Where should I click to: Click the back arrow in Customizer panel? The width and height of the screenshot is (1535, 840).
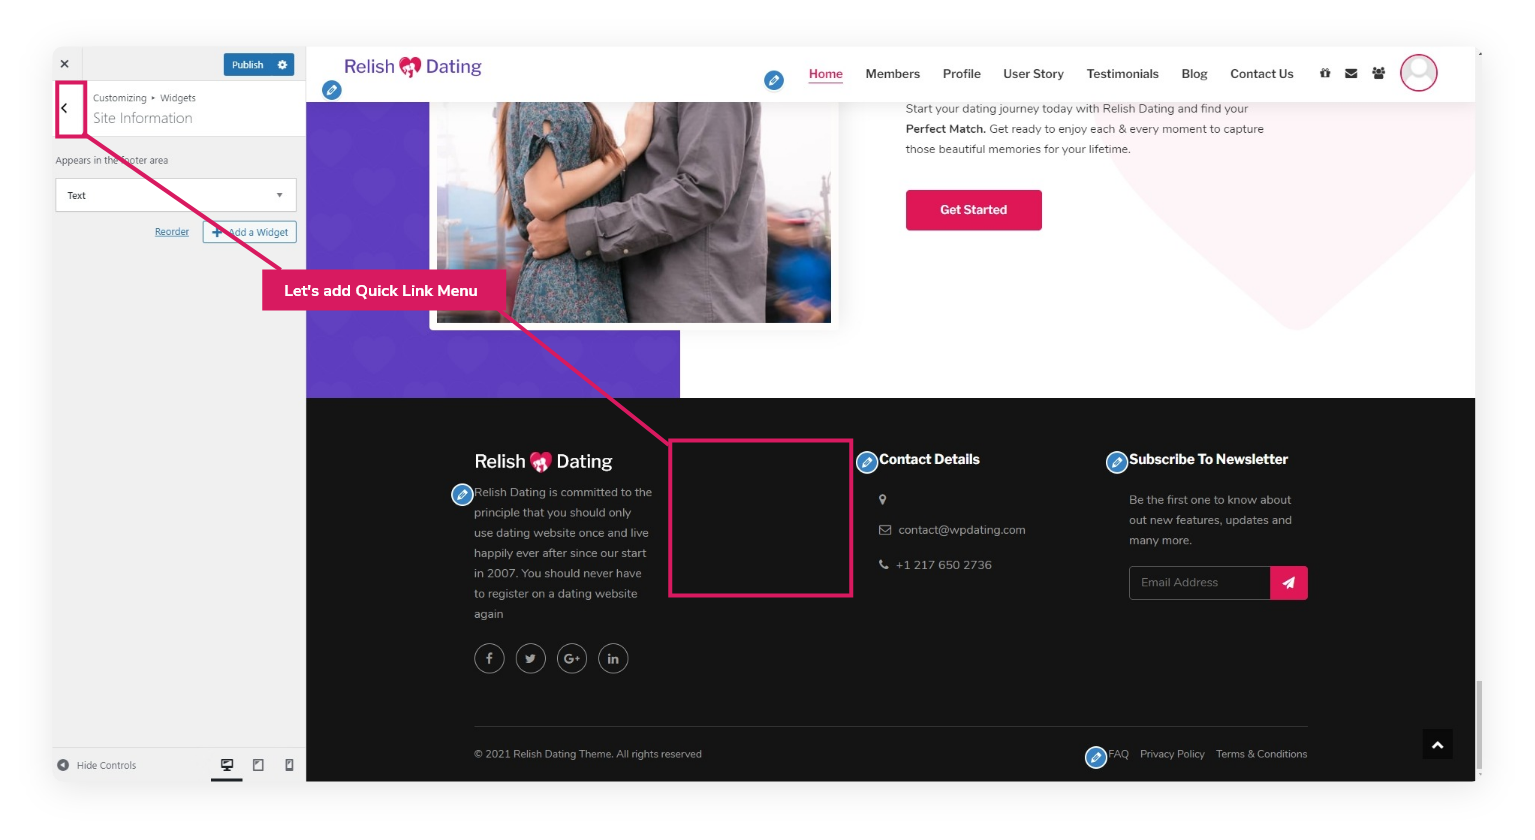tap(65, 108)
